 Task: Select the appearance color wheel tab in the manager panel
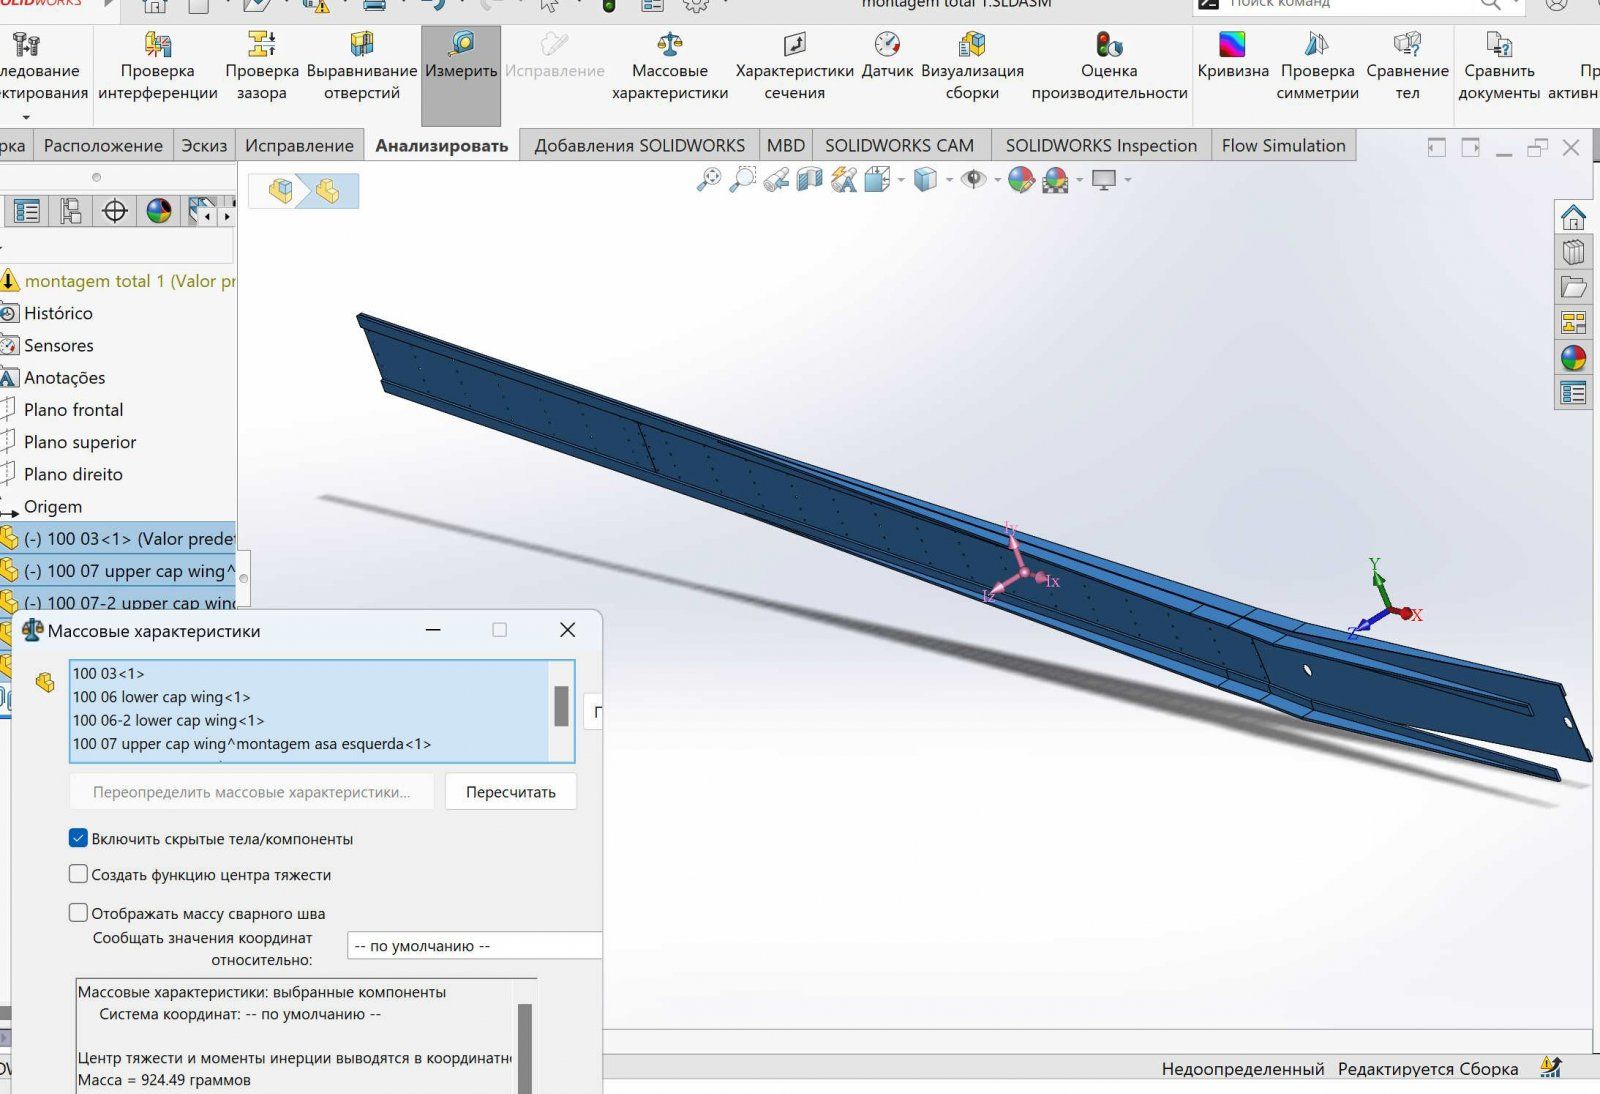coord(159,211)
